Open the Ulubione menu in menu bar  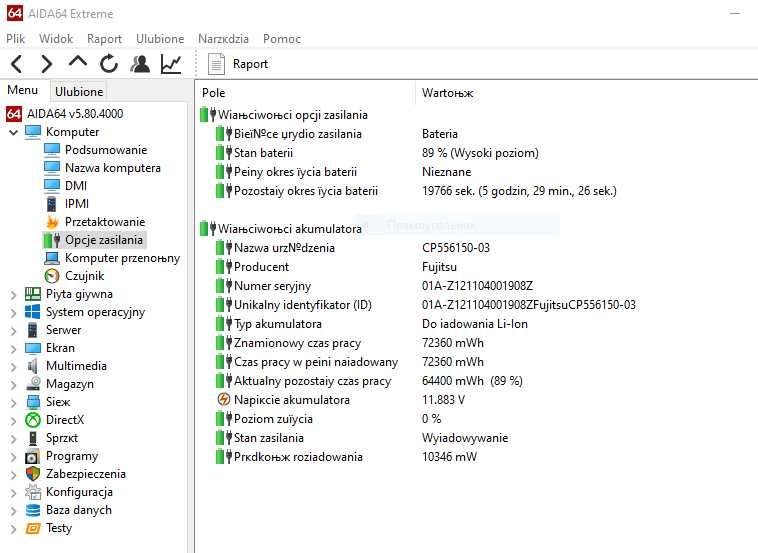(160, 39)
